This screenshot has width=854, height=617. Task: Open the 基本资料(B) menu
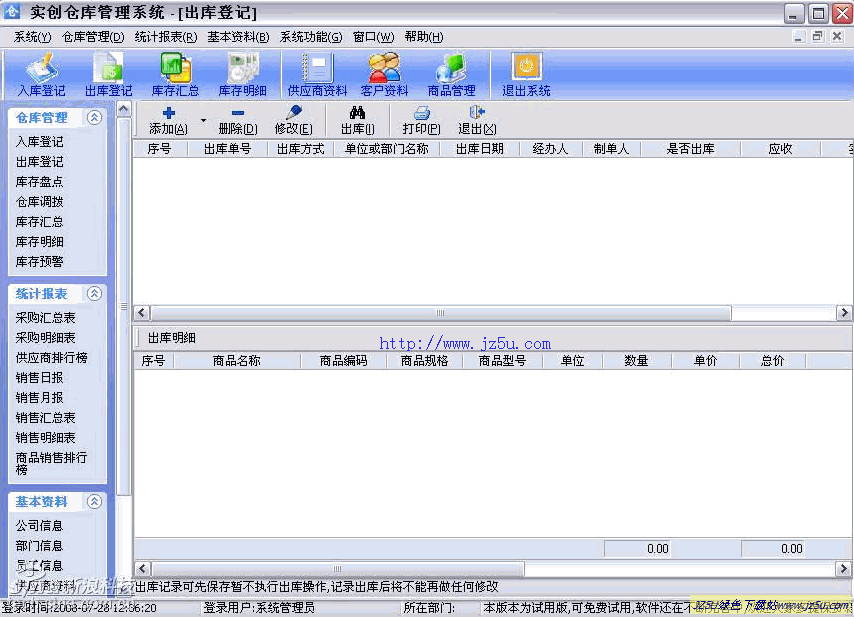point(239,37)
